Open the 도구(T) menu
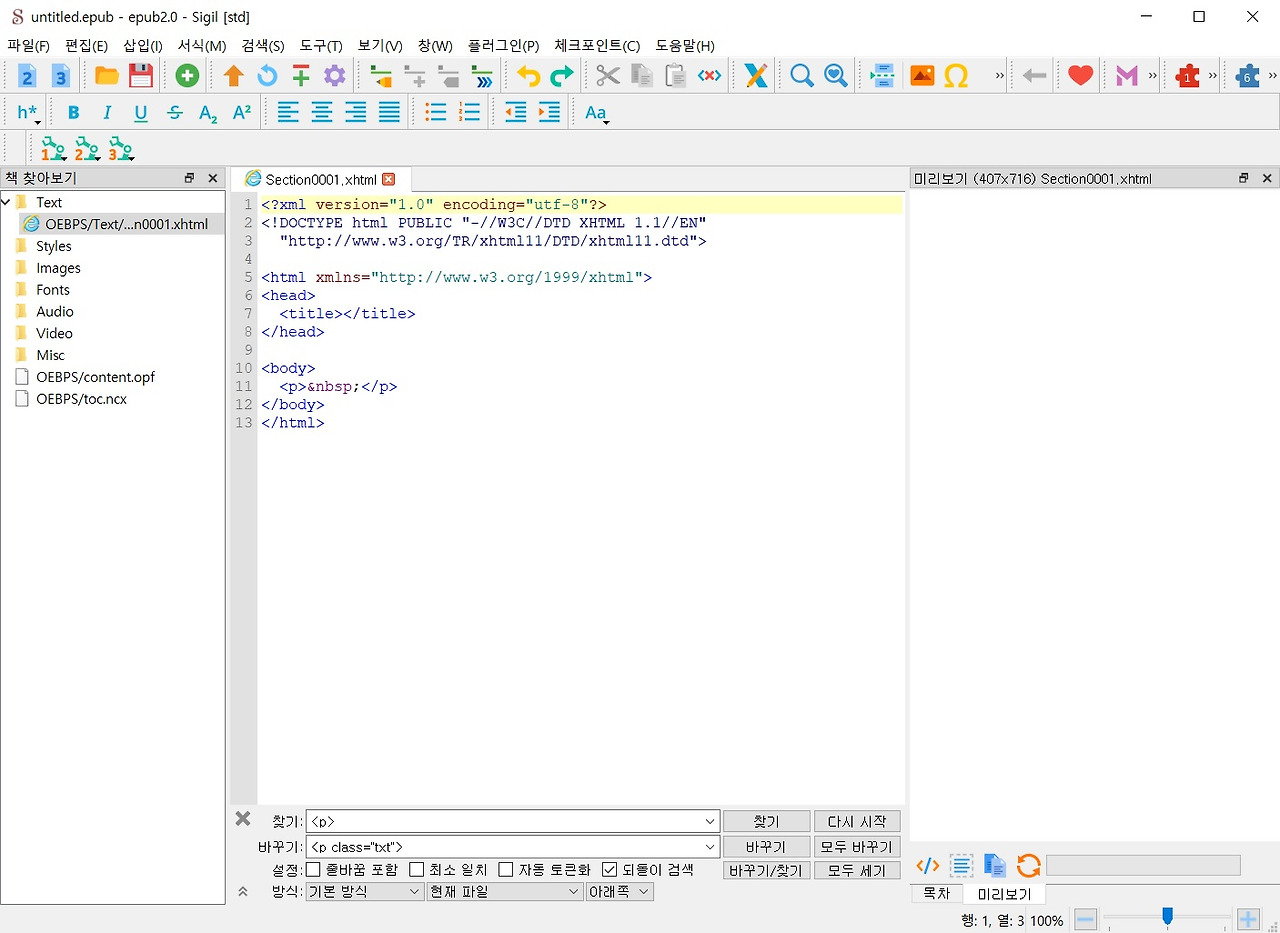Viewport: 1280px width, 933px height. coord(320,46)
